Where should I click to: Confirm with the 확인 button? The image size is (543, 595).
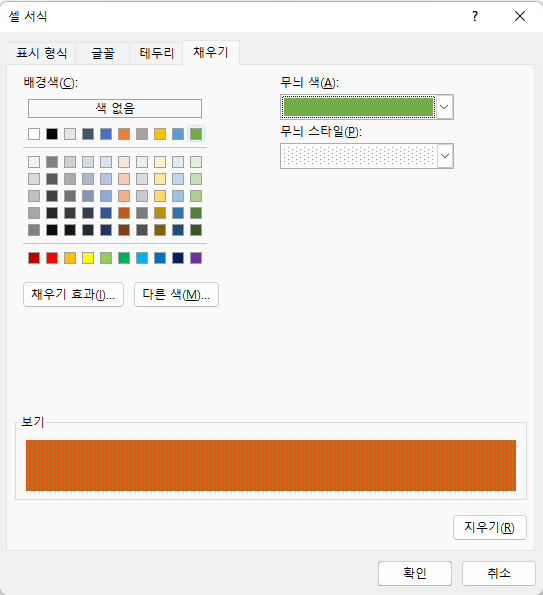[x=415, y=573]
